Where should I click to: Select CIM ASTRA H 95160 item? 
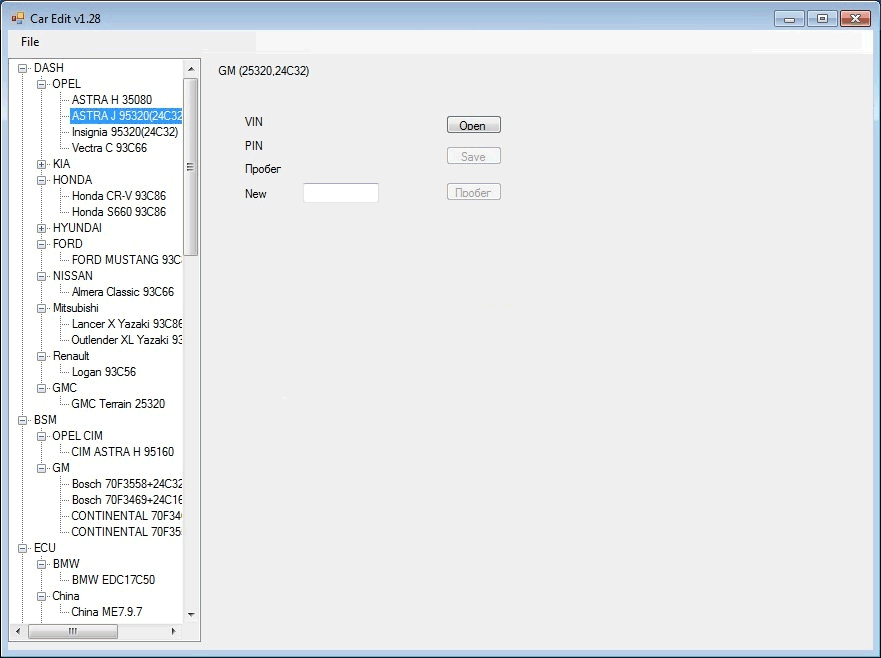(122, 452)
